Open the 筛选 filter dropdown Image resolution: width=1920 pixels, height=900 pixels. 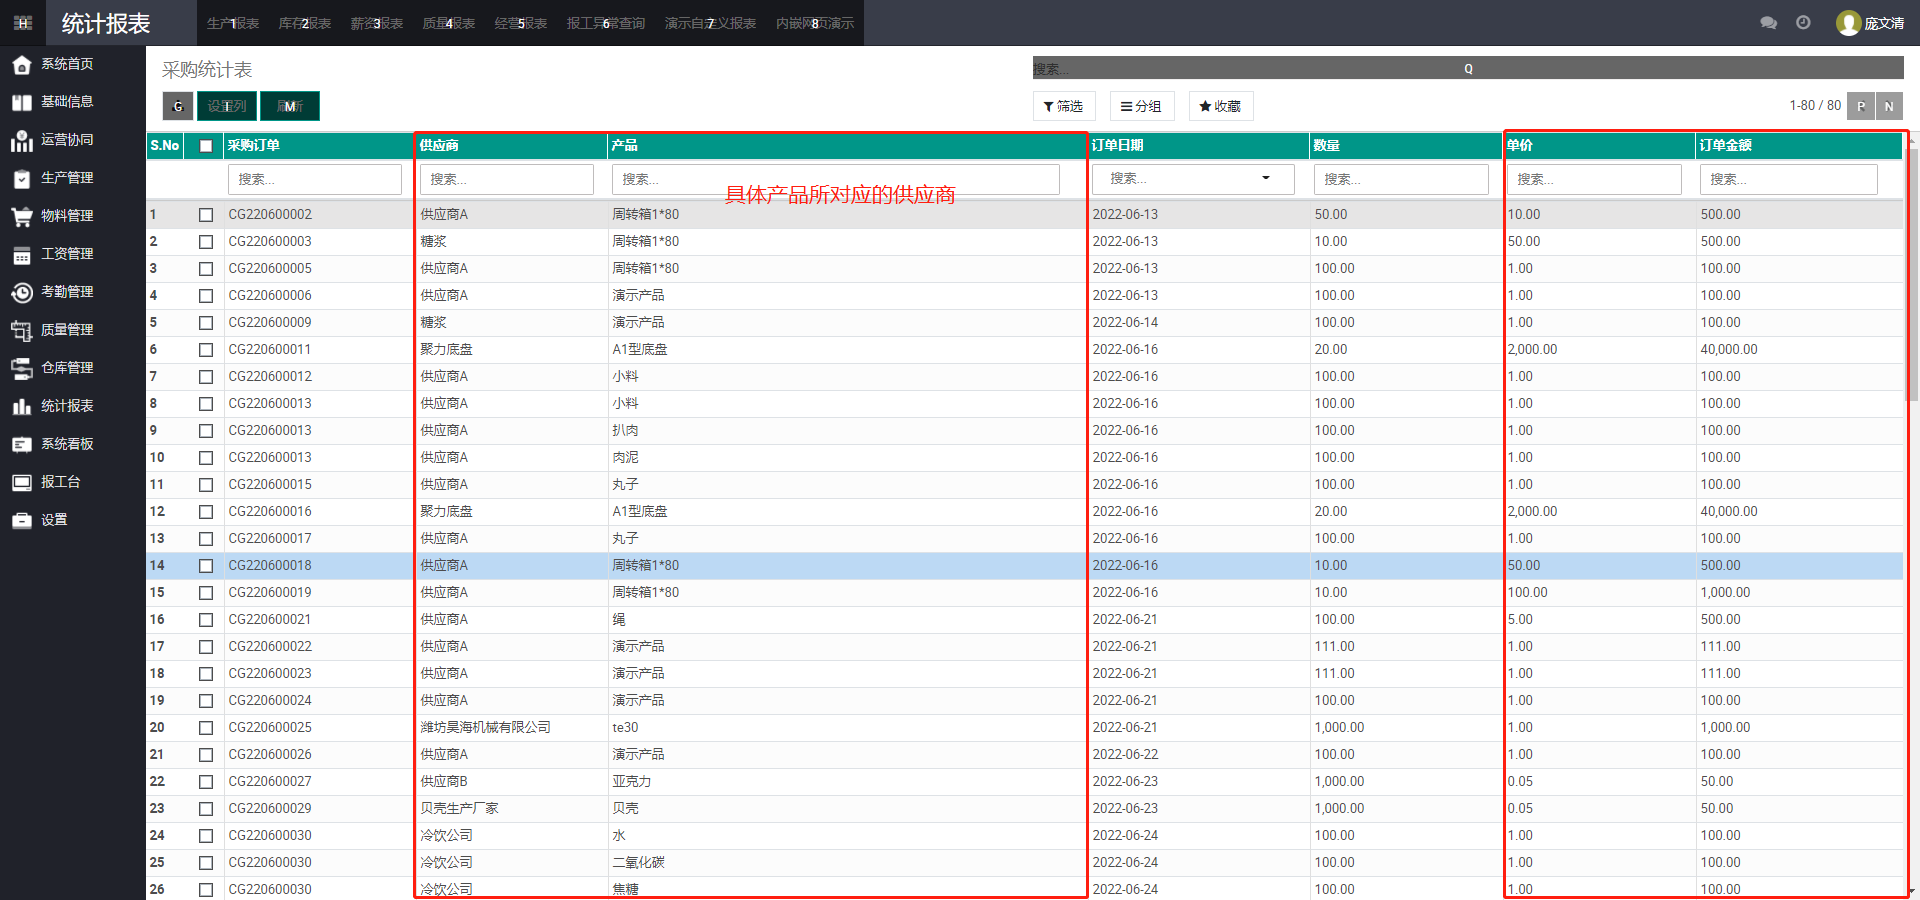(1063, 106)
